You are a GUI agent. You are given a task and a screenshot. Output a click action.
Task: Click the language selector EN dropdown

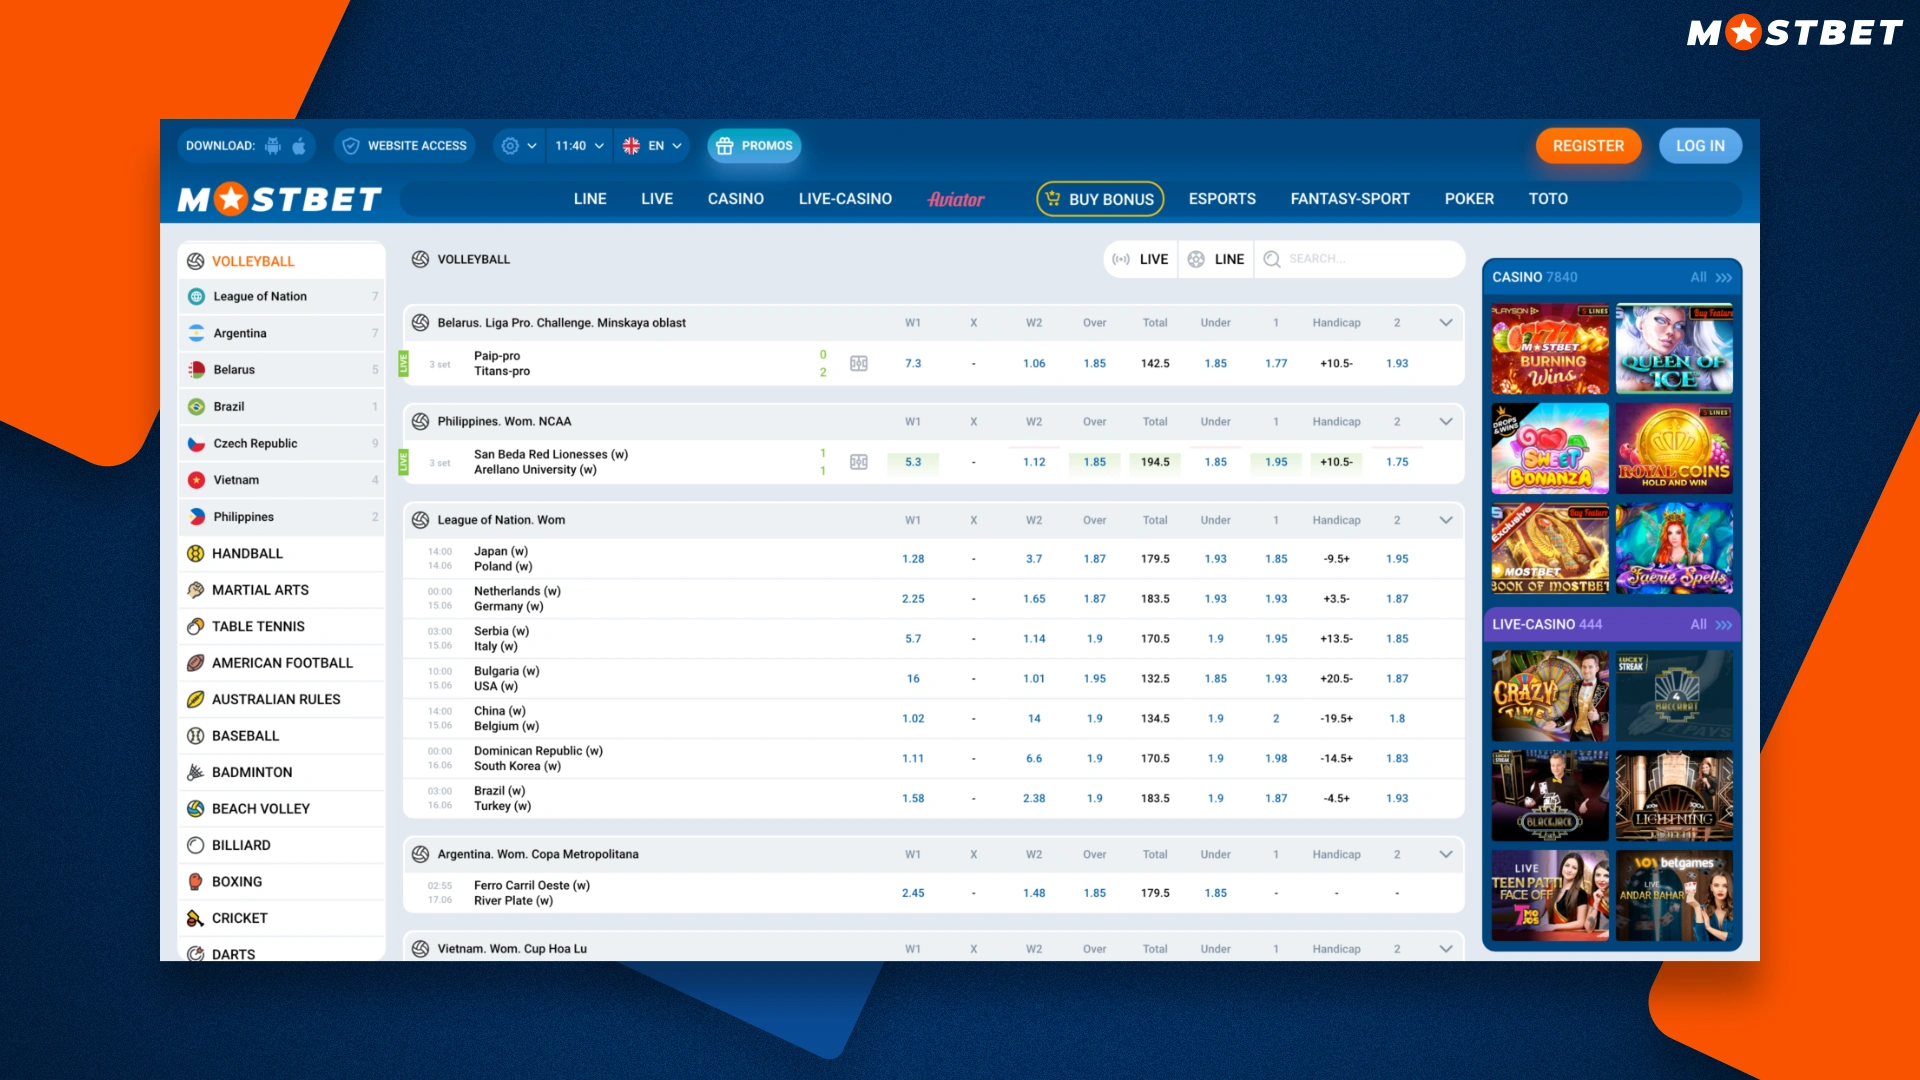tap(651, 145)
